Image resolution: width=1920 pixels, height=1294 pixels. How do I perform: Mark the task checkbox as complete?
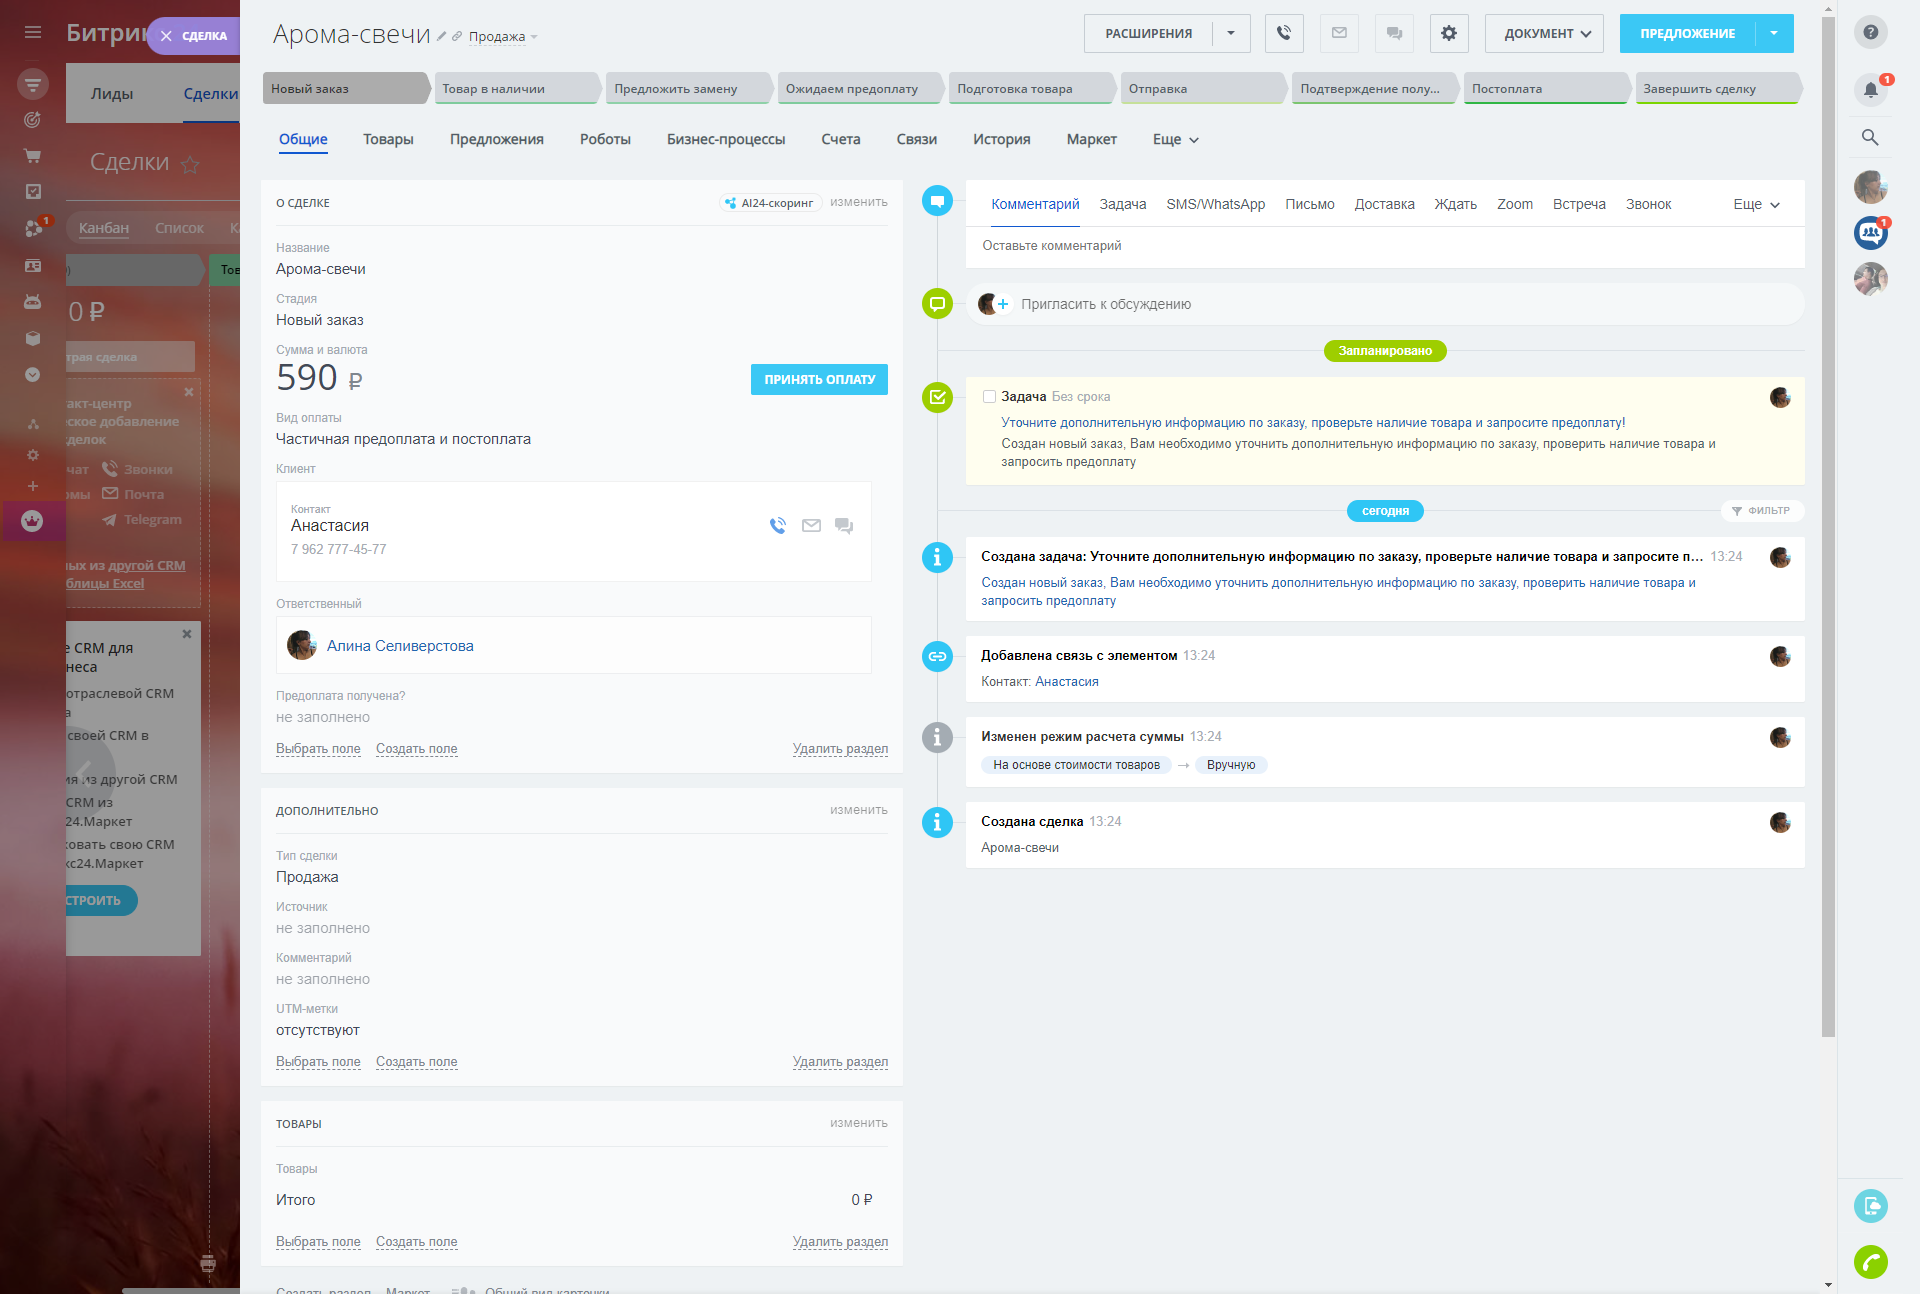(x=989, y=397)
